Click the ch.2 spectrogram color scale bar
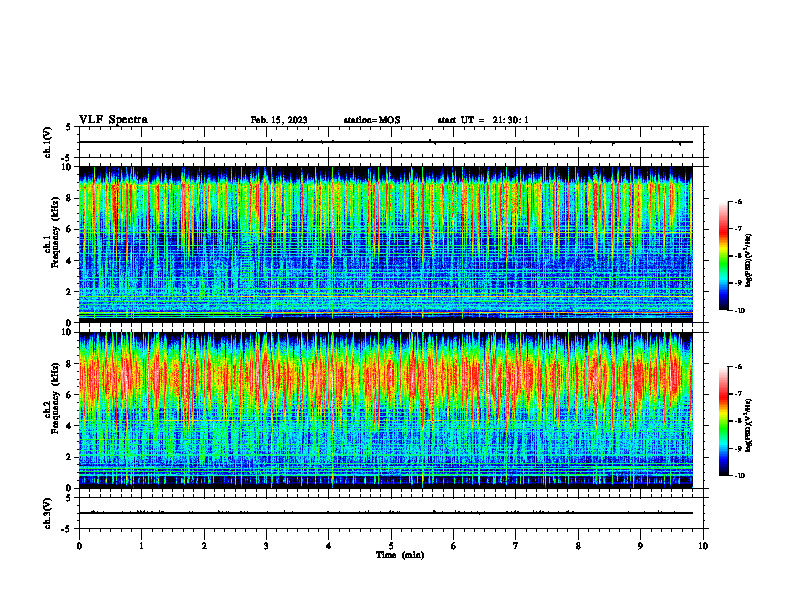Screen dimensions: 792x612 [x=724, y=421]
